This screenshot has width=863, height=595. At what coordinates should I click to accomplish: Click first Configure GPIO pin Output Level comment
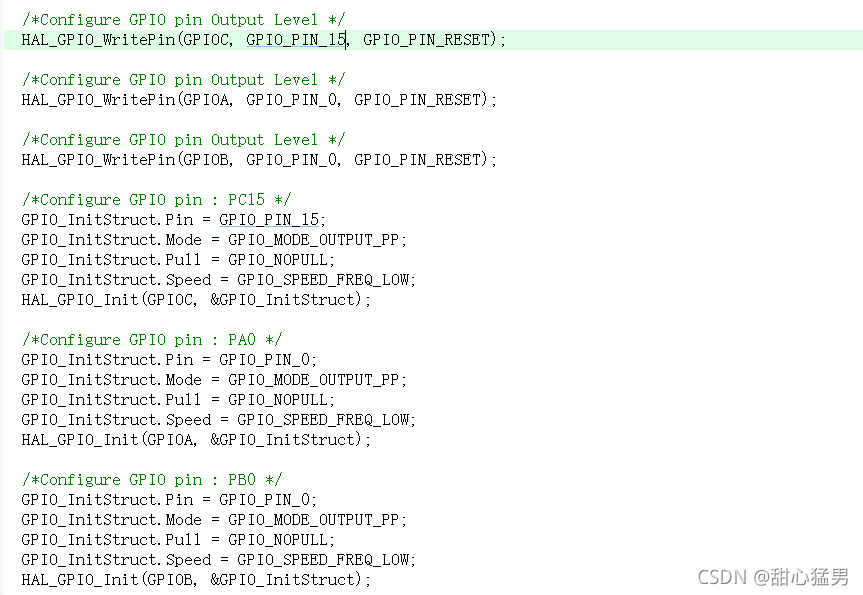tap(183, 20)
